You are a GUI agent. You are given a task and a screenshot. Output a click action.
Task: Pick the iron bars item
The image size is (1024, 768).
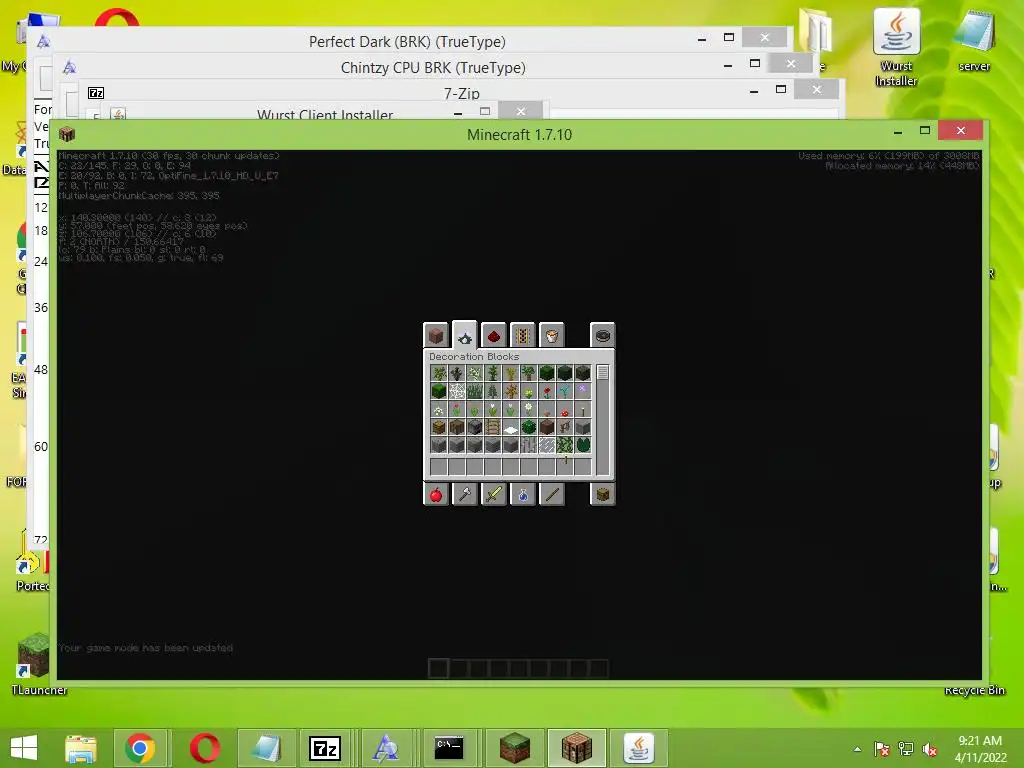[x=529, y=445]
